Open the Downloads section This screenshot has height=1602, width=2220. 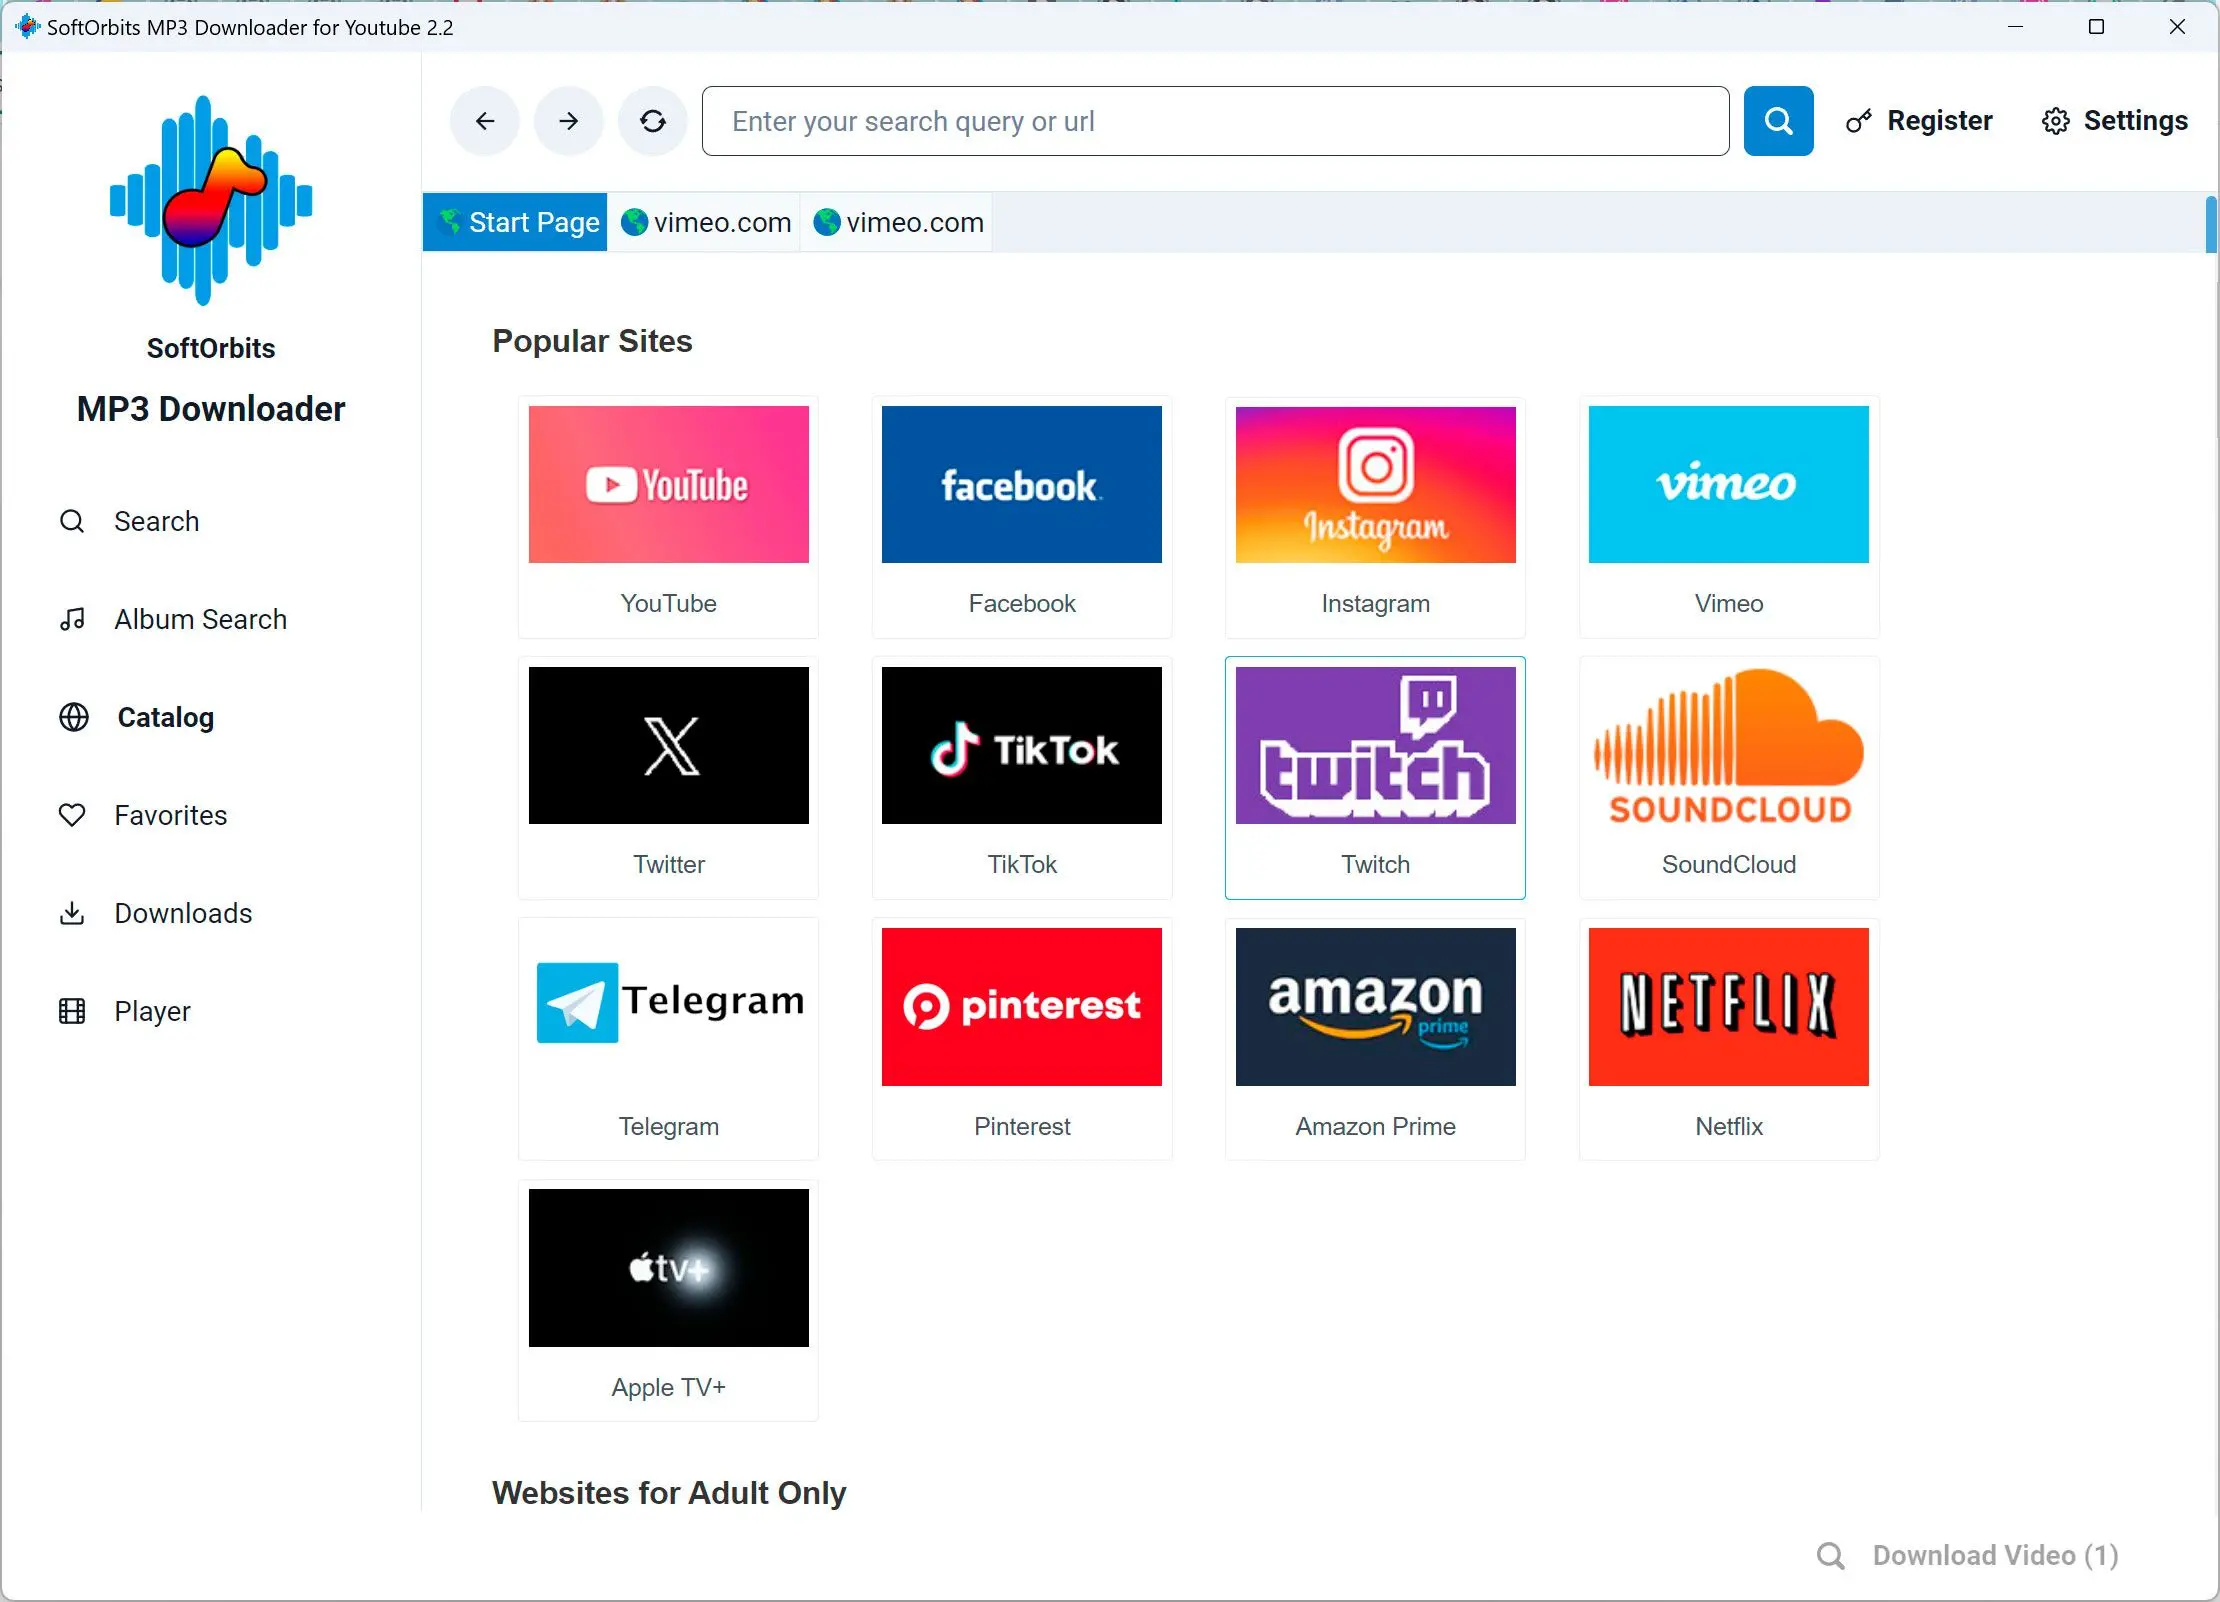tap(182, 913)
